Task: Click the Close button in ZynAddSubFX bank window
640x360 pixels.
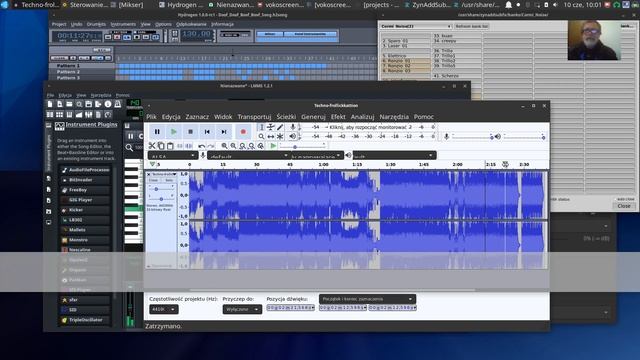Action: coord(624,206)
